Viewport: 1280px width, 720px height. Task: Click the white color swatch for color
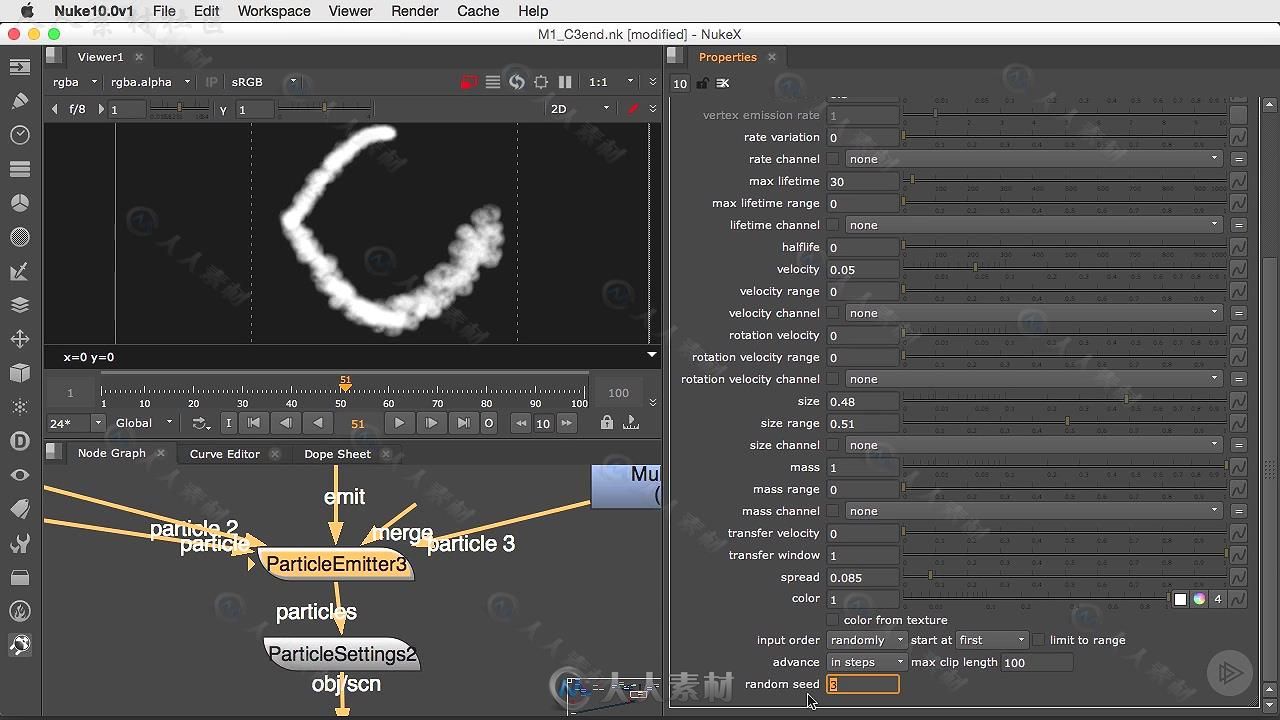(x=1180, y=599)
